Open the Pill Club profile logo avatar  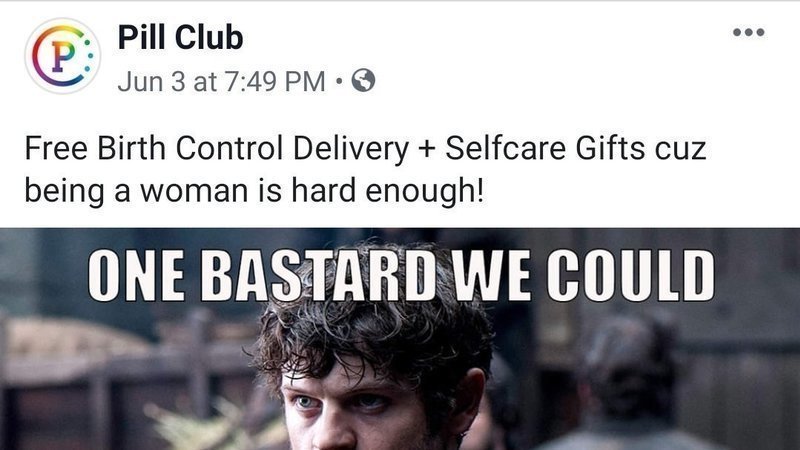coord(63,56)
